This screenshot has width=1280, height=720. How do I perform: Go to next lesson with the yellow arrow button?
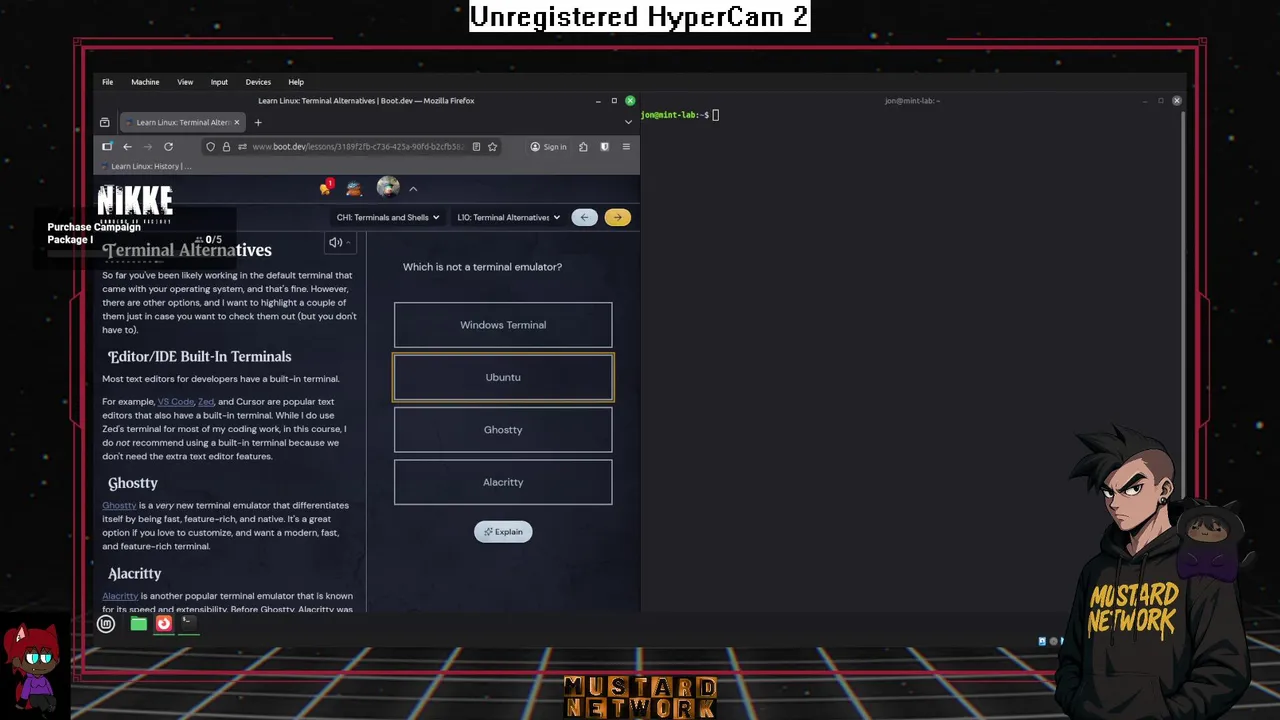617,217
